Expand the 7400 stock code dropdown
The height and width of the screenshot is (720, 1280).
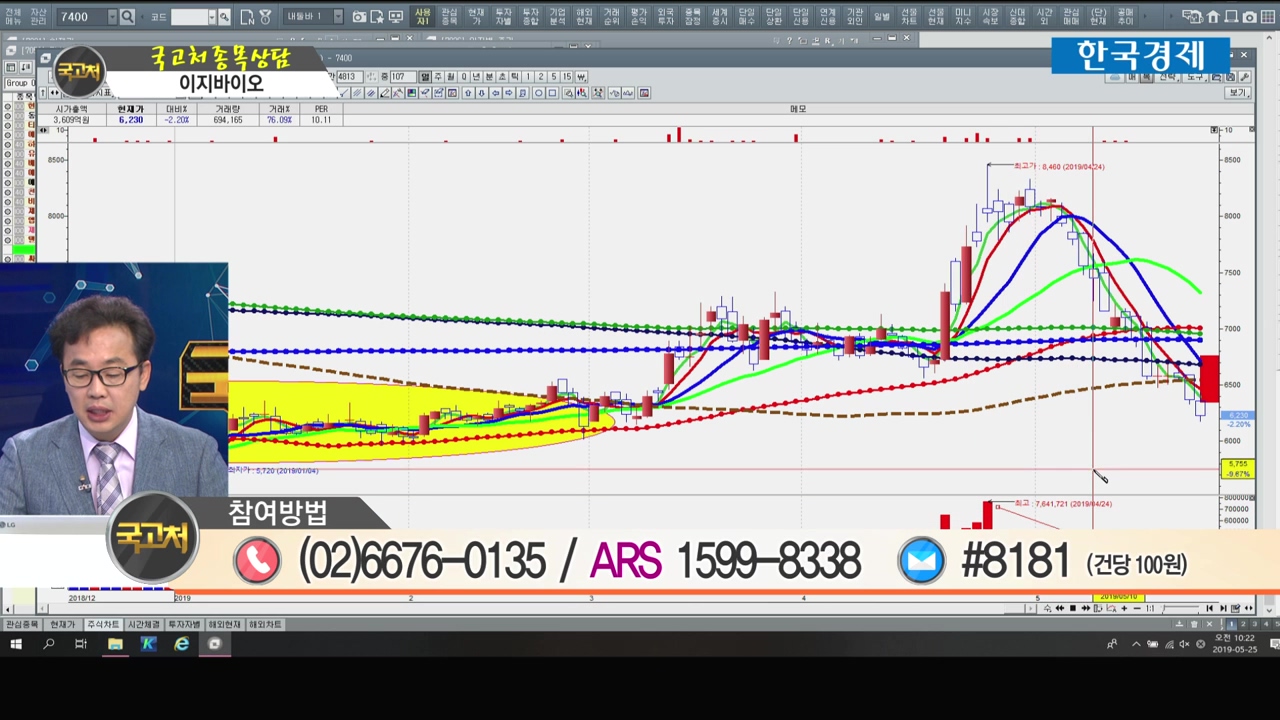click(111, 17)
